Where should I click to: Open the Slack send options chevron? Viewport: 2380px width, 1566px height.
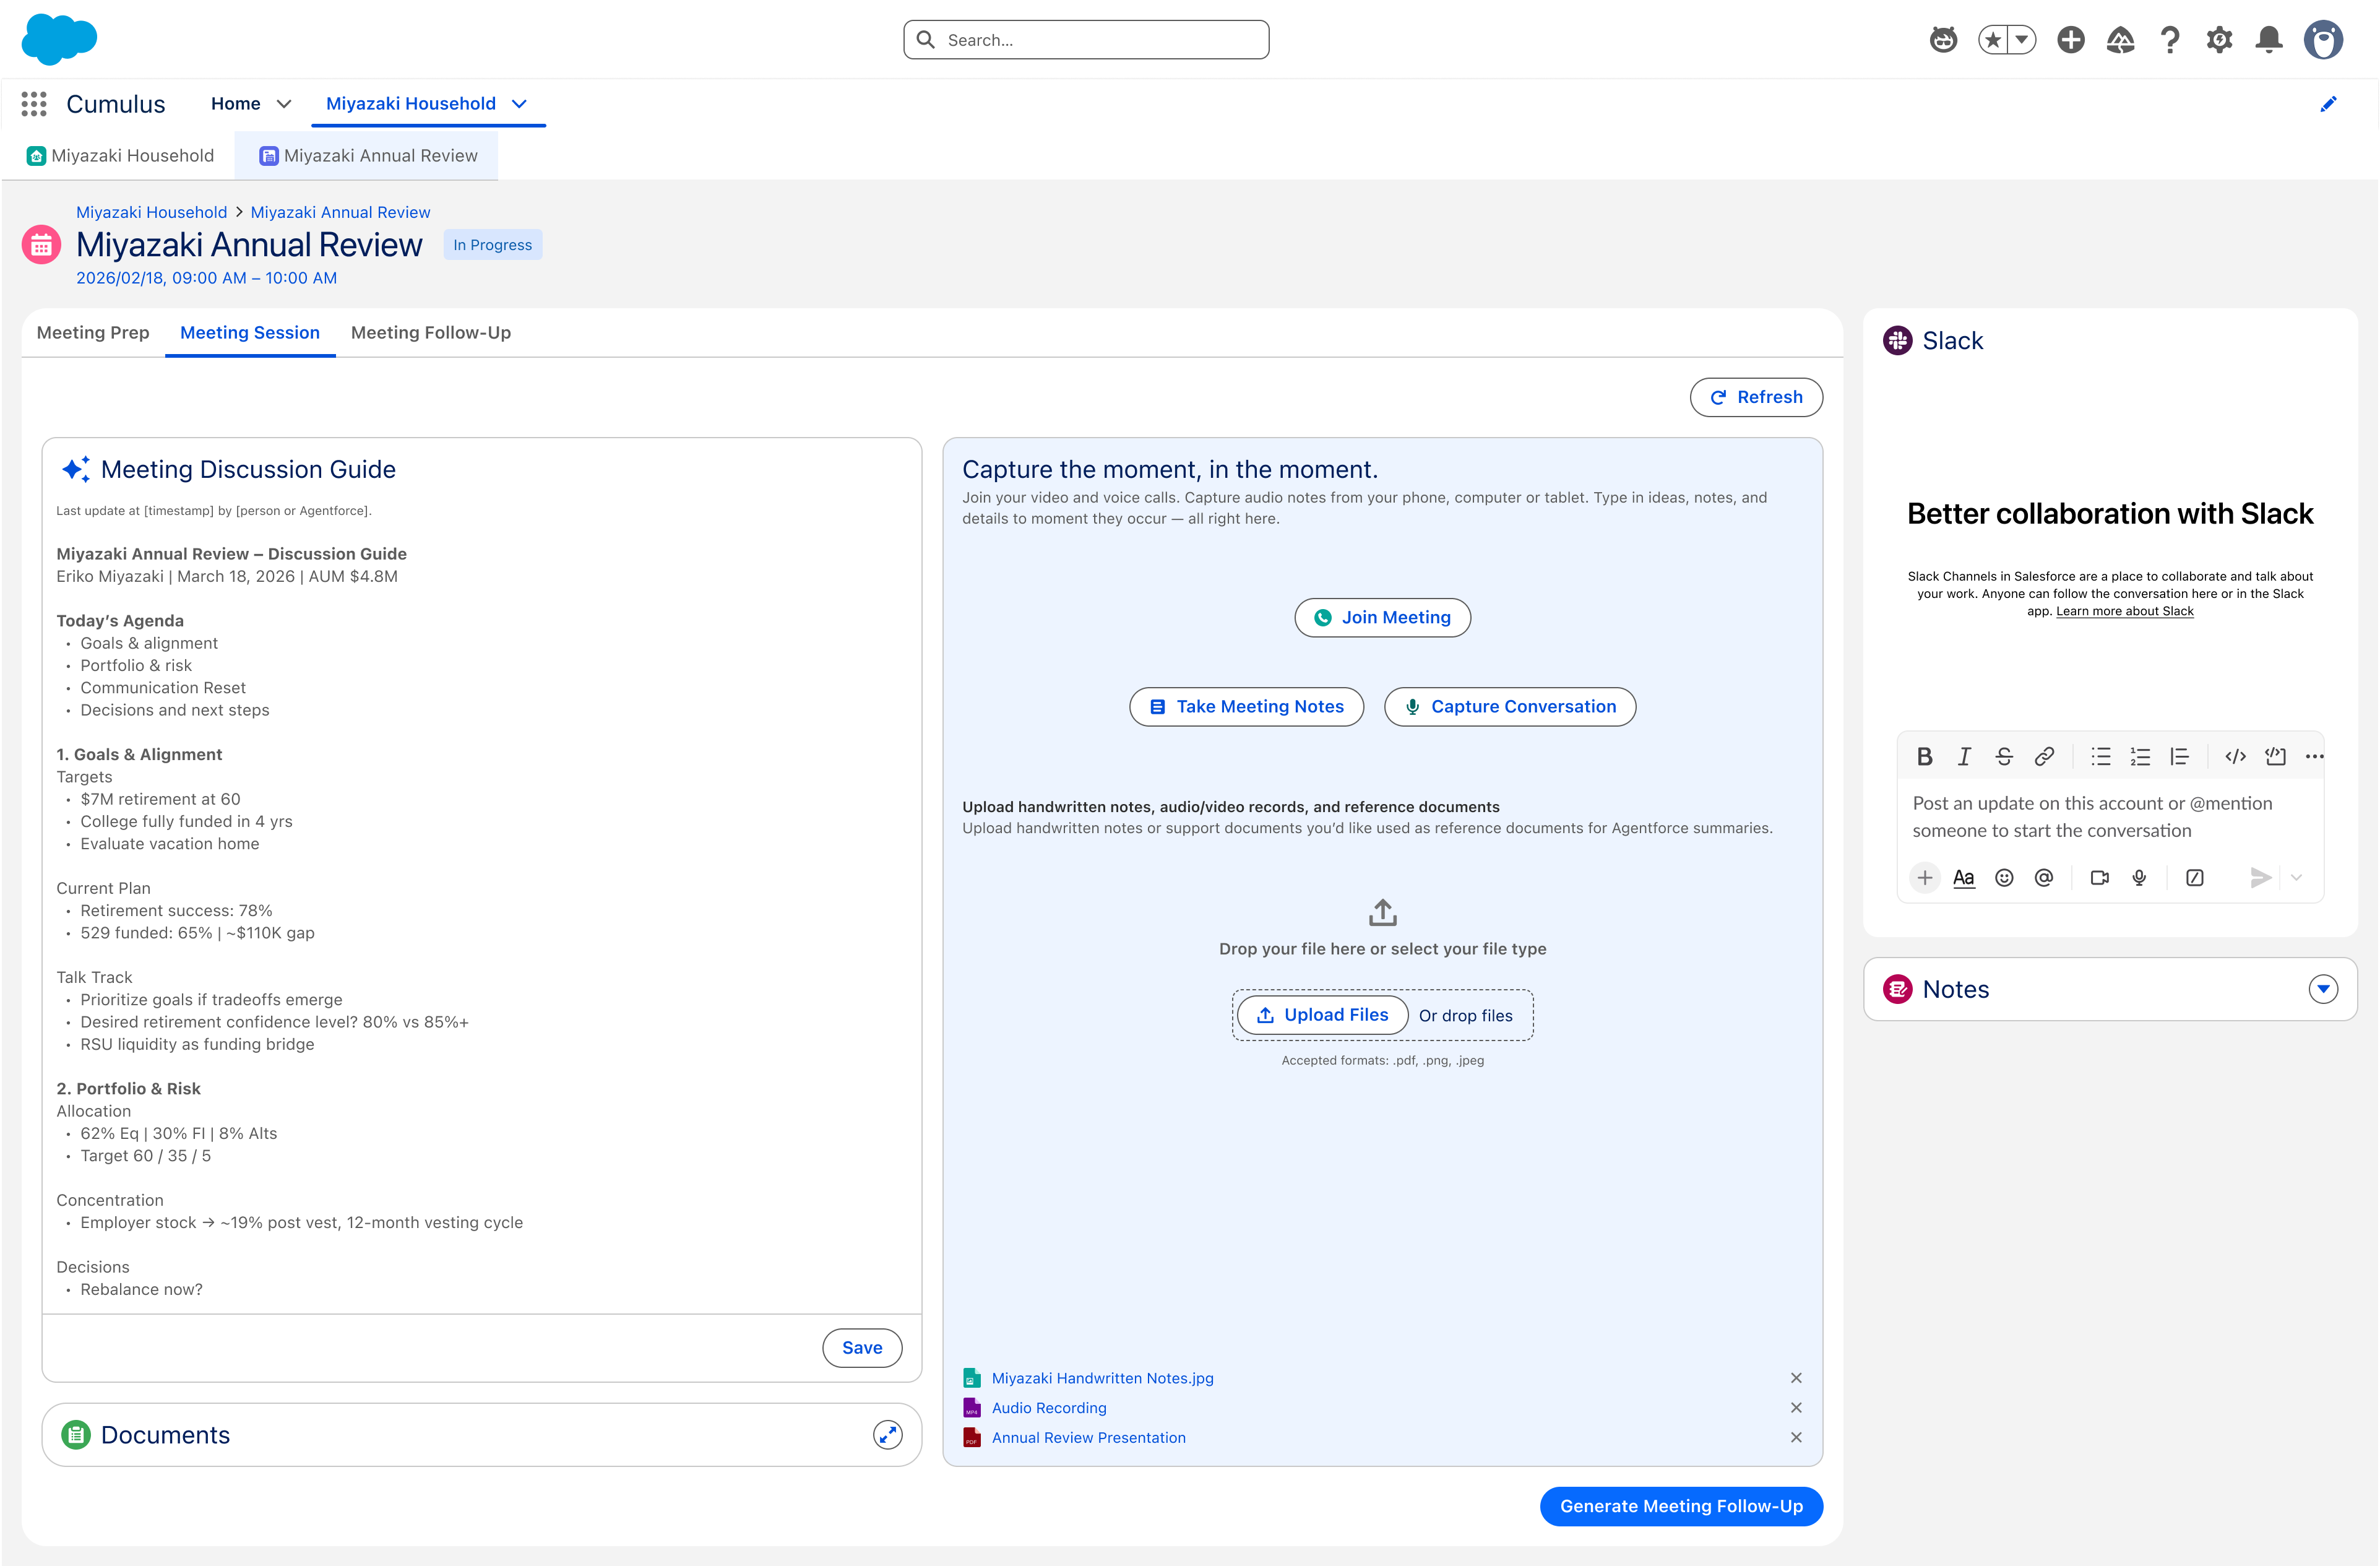tap(2296, 878)
